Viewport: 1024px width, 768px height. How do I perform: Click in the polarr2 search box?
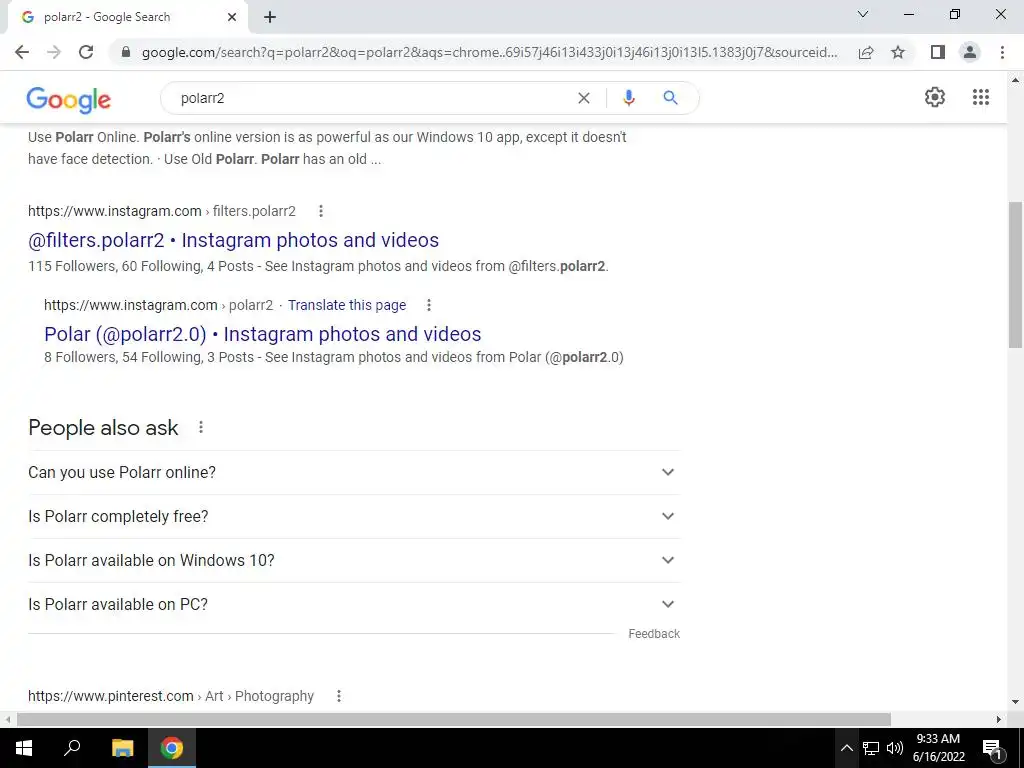[372, 98]
